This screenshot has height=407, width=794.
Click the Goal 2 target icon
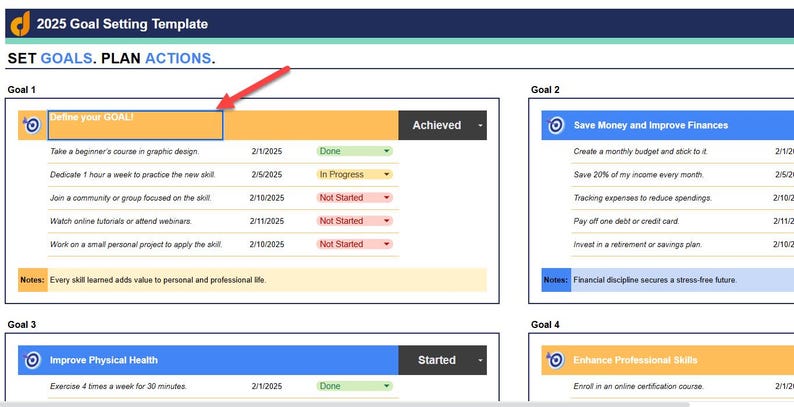[x=555, y=125]
